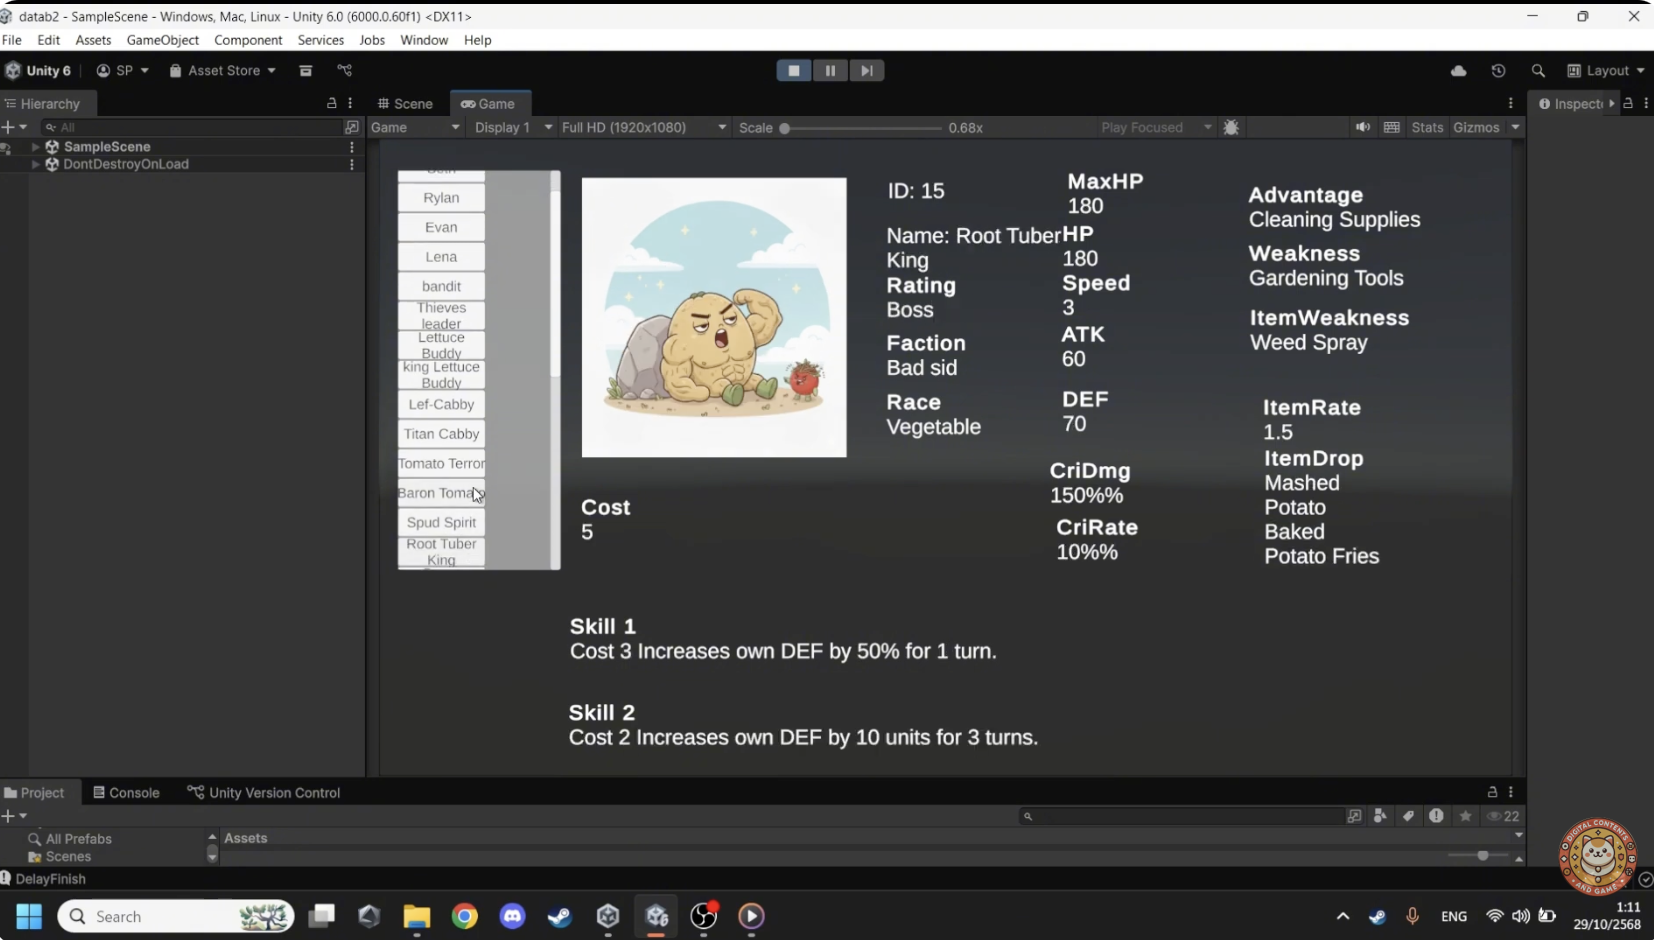
Task: Toggle the Stats overlay
Action: pos(1427,128)
